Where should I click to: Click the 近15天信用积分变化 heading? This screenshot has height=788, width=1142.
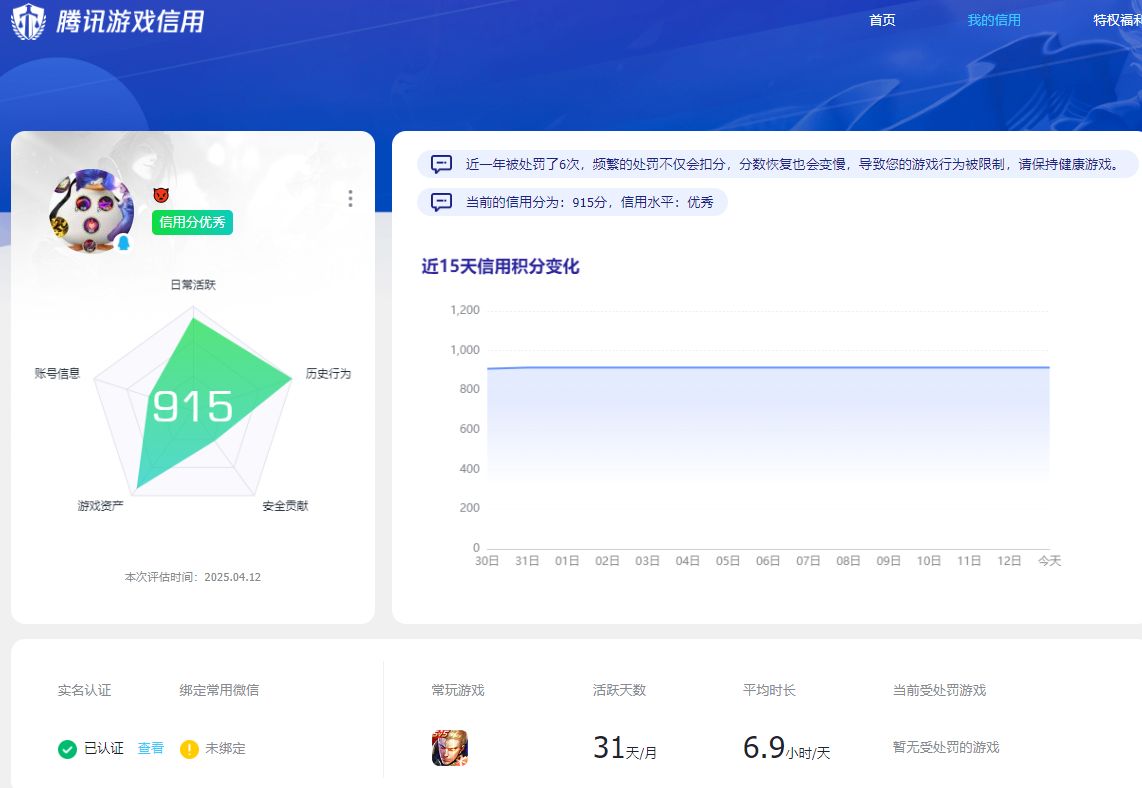[500, 266]
